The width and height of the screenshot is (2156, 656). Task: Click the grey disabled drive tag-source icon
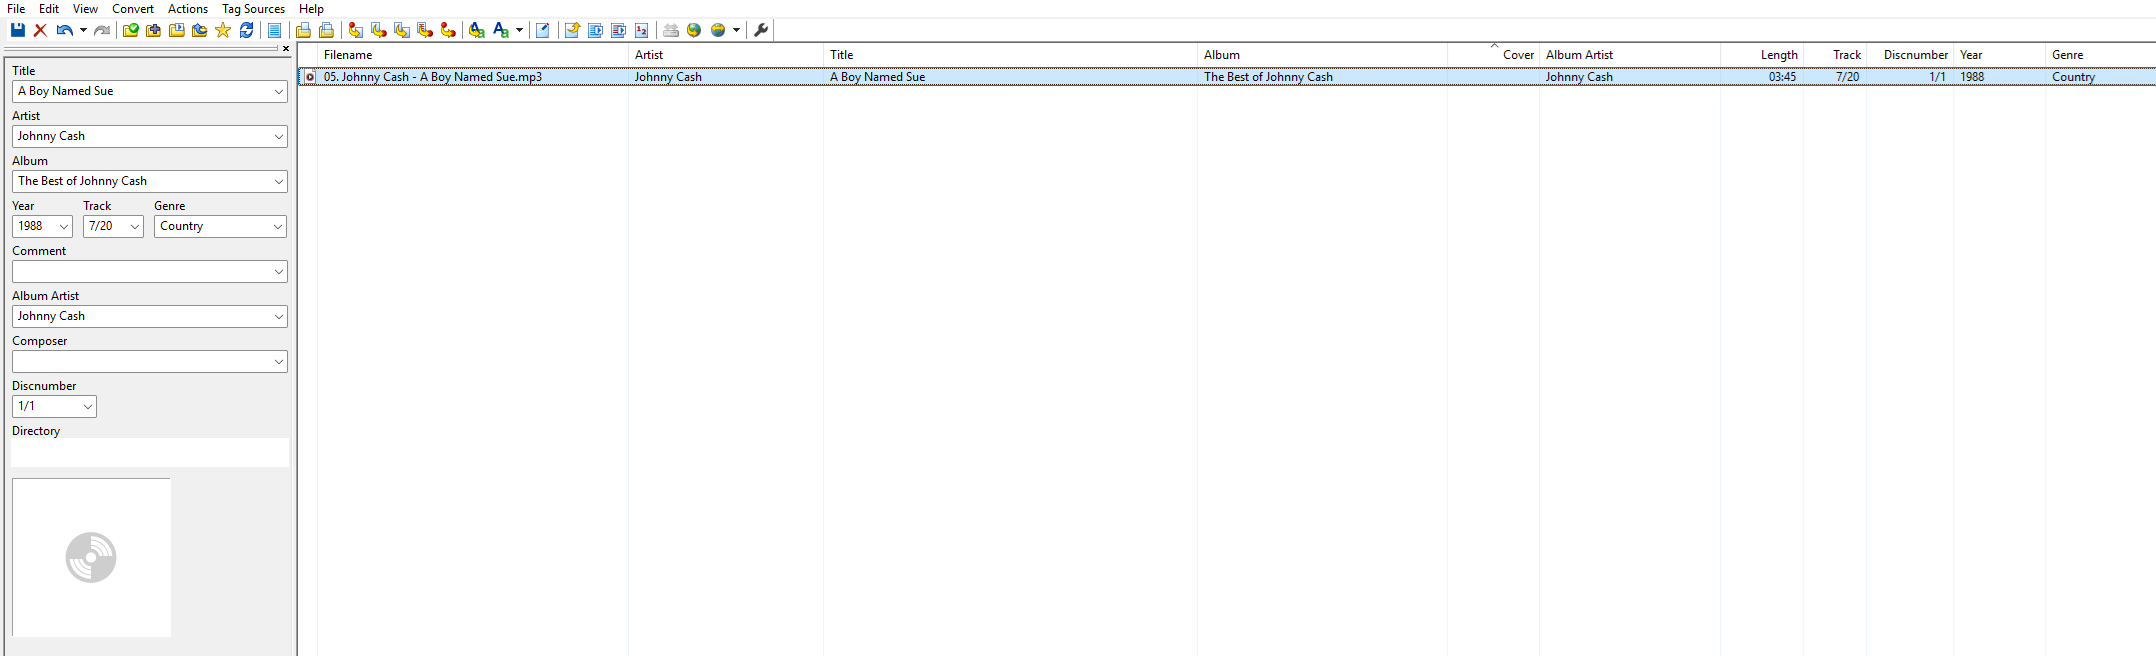(671, 30)
